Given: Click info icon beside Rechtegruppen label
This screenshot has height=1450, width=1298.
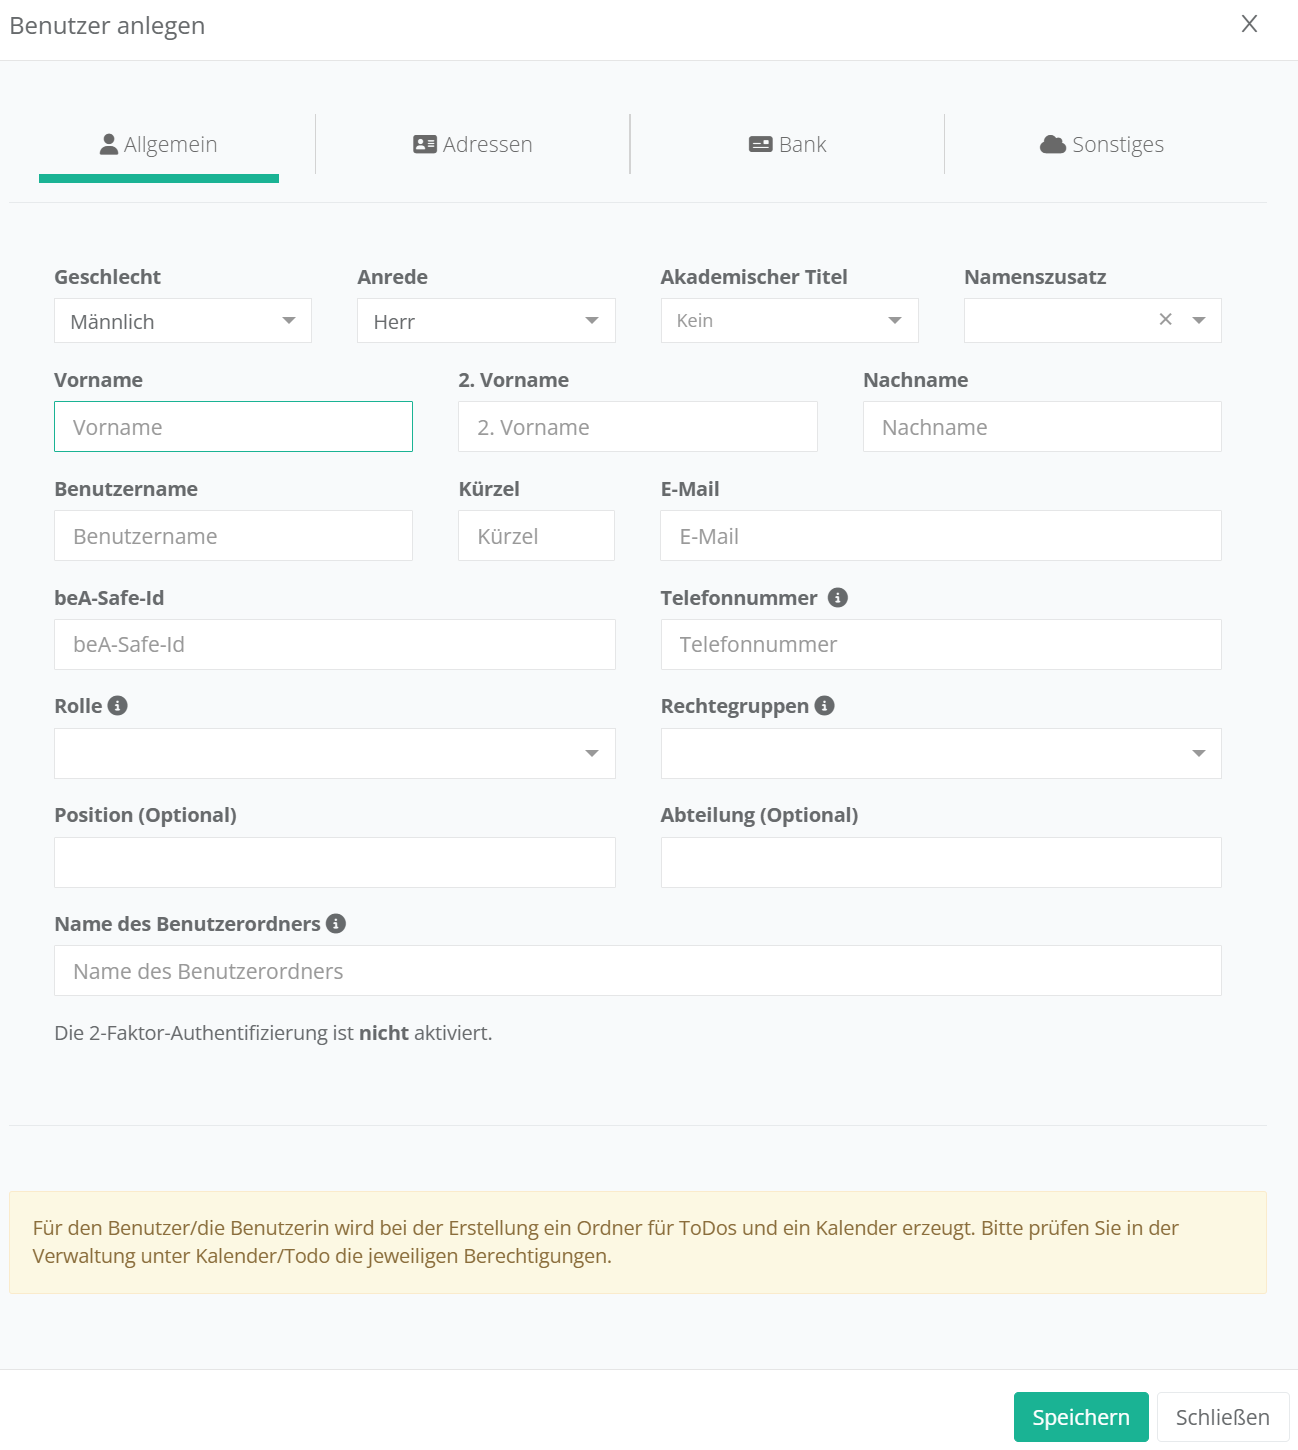Looking at the screenshot, I should click(824, 705).
